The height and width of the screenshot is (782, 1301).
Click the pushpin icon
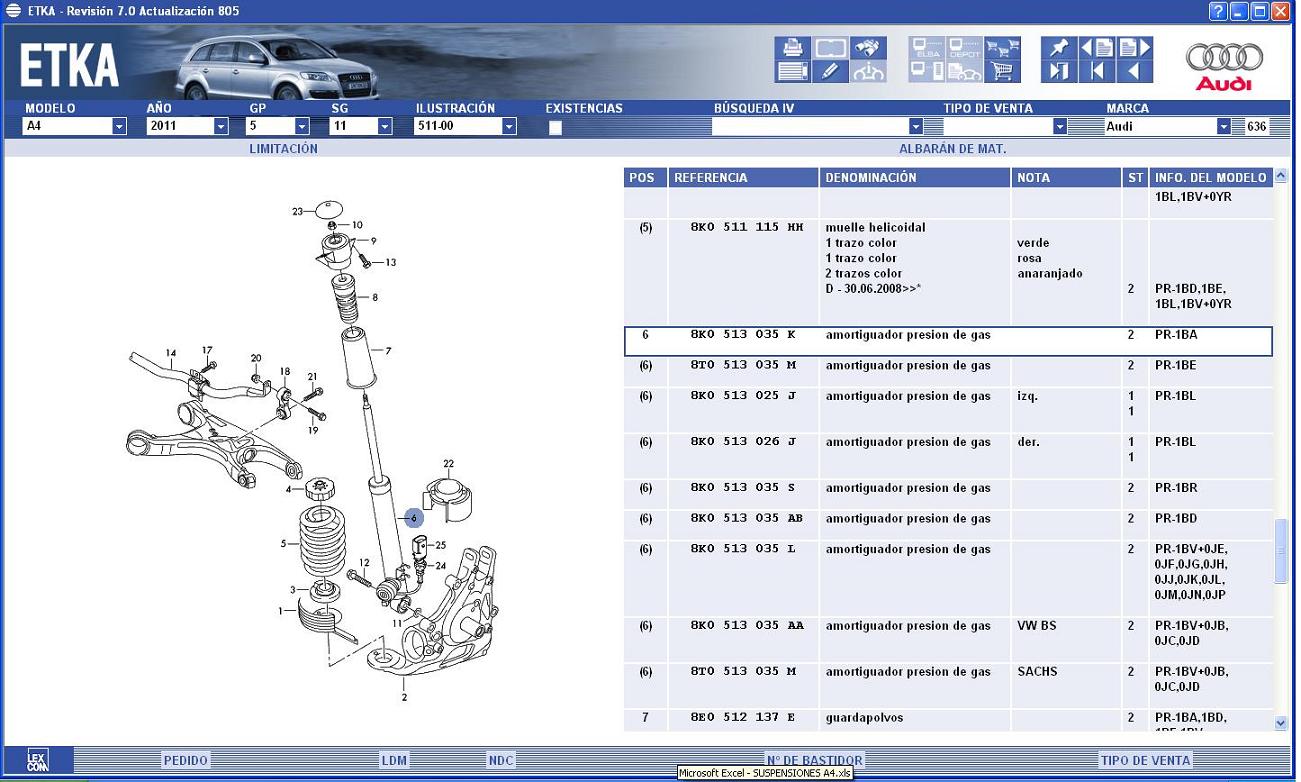(x=1059, y=48)
